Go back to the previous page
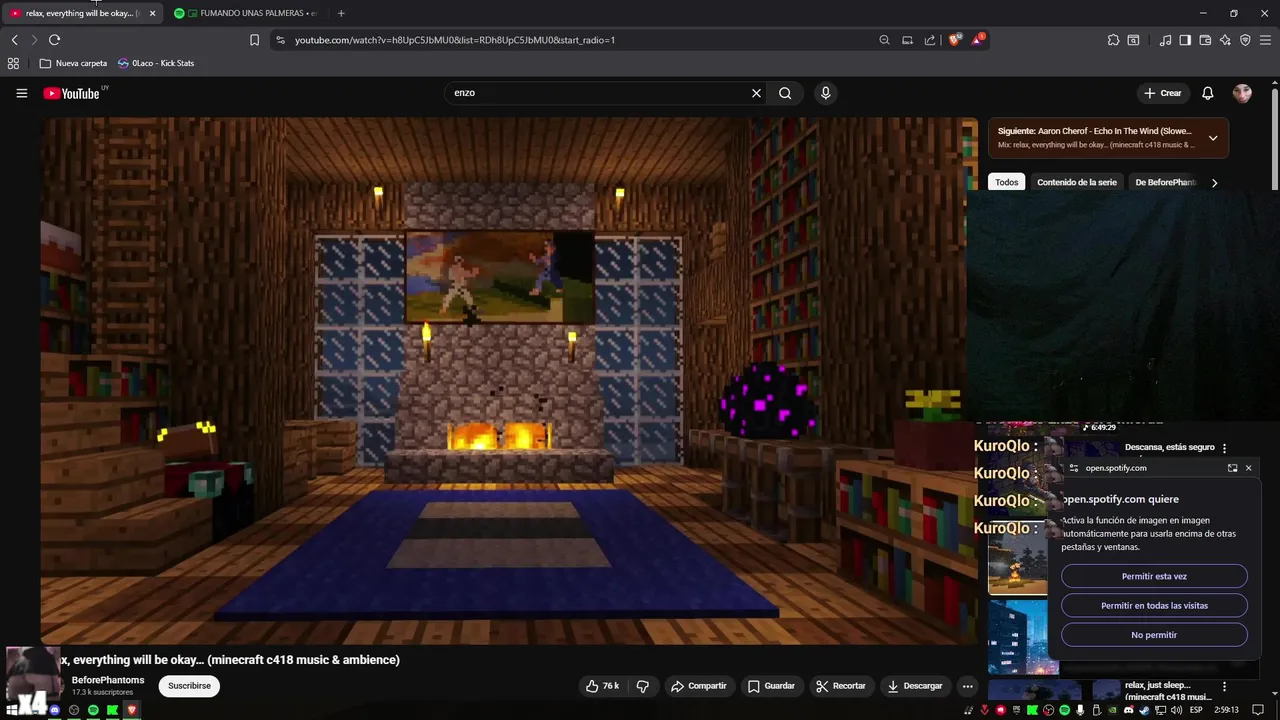 point(14,40)
